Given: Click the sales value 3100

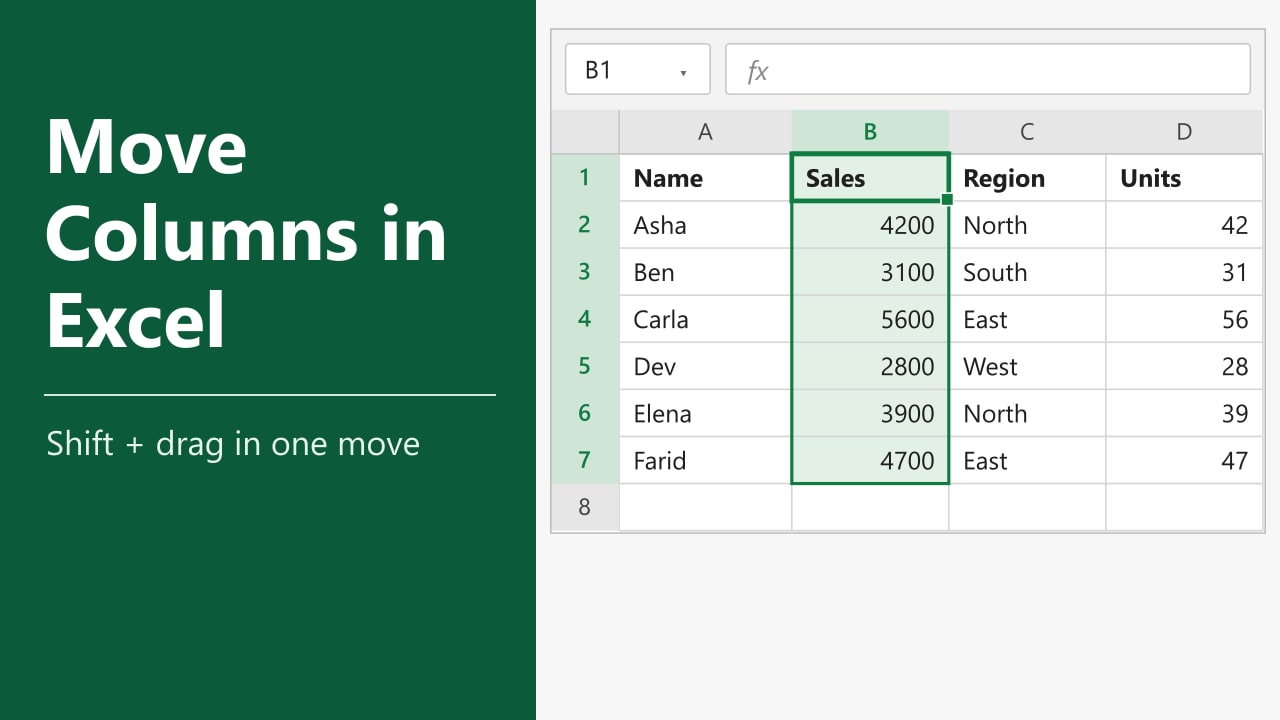Looking at the screenshot, I should (870, 272).
